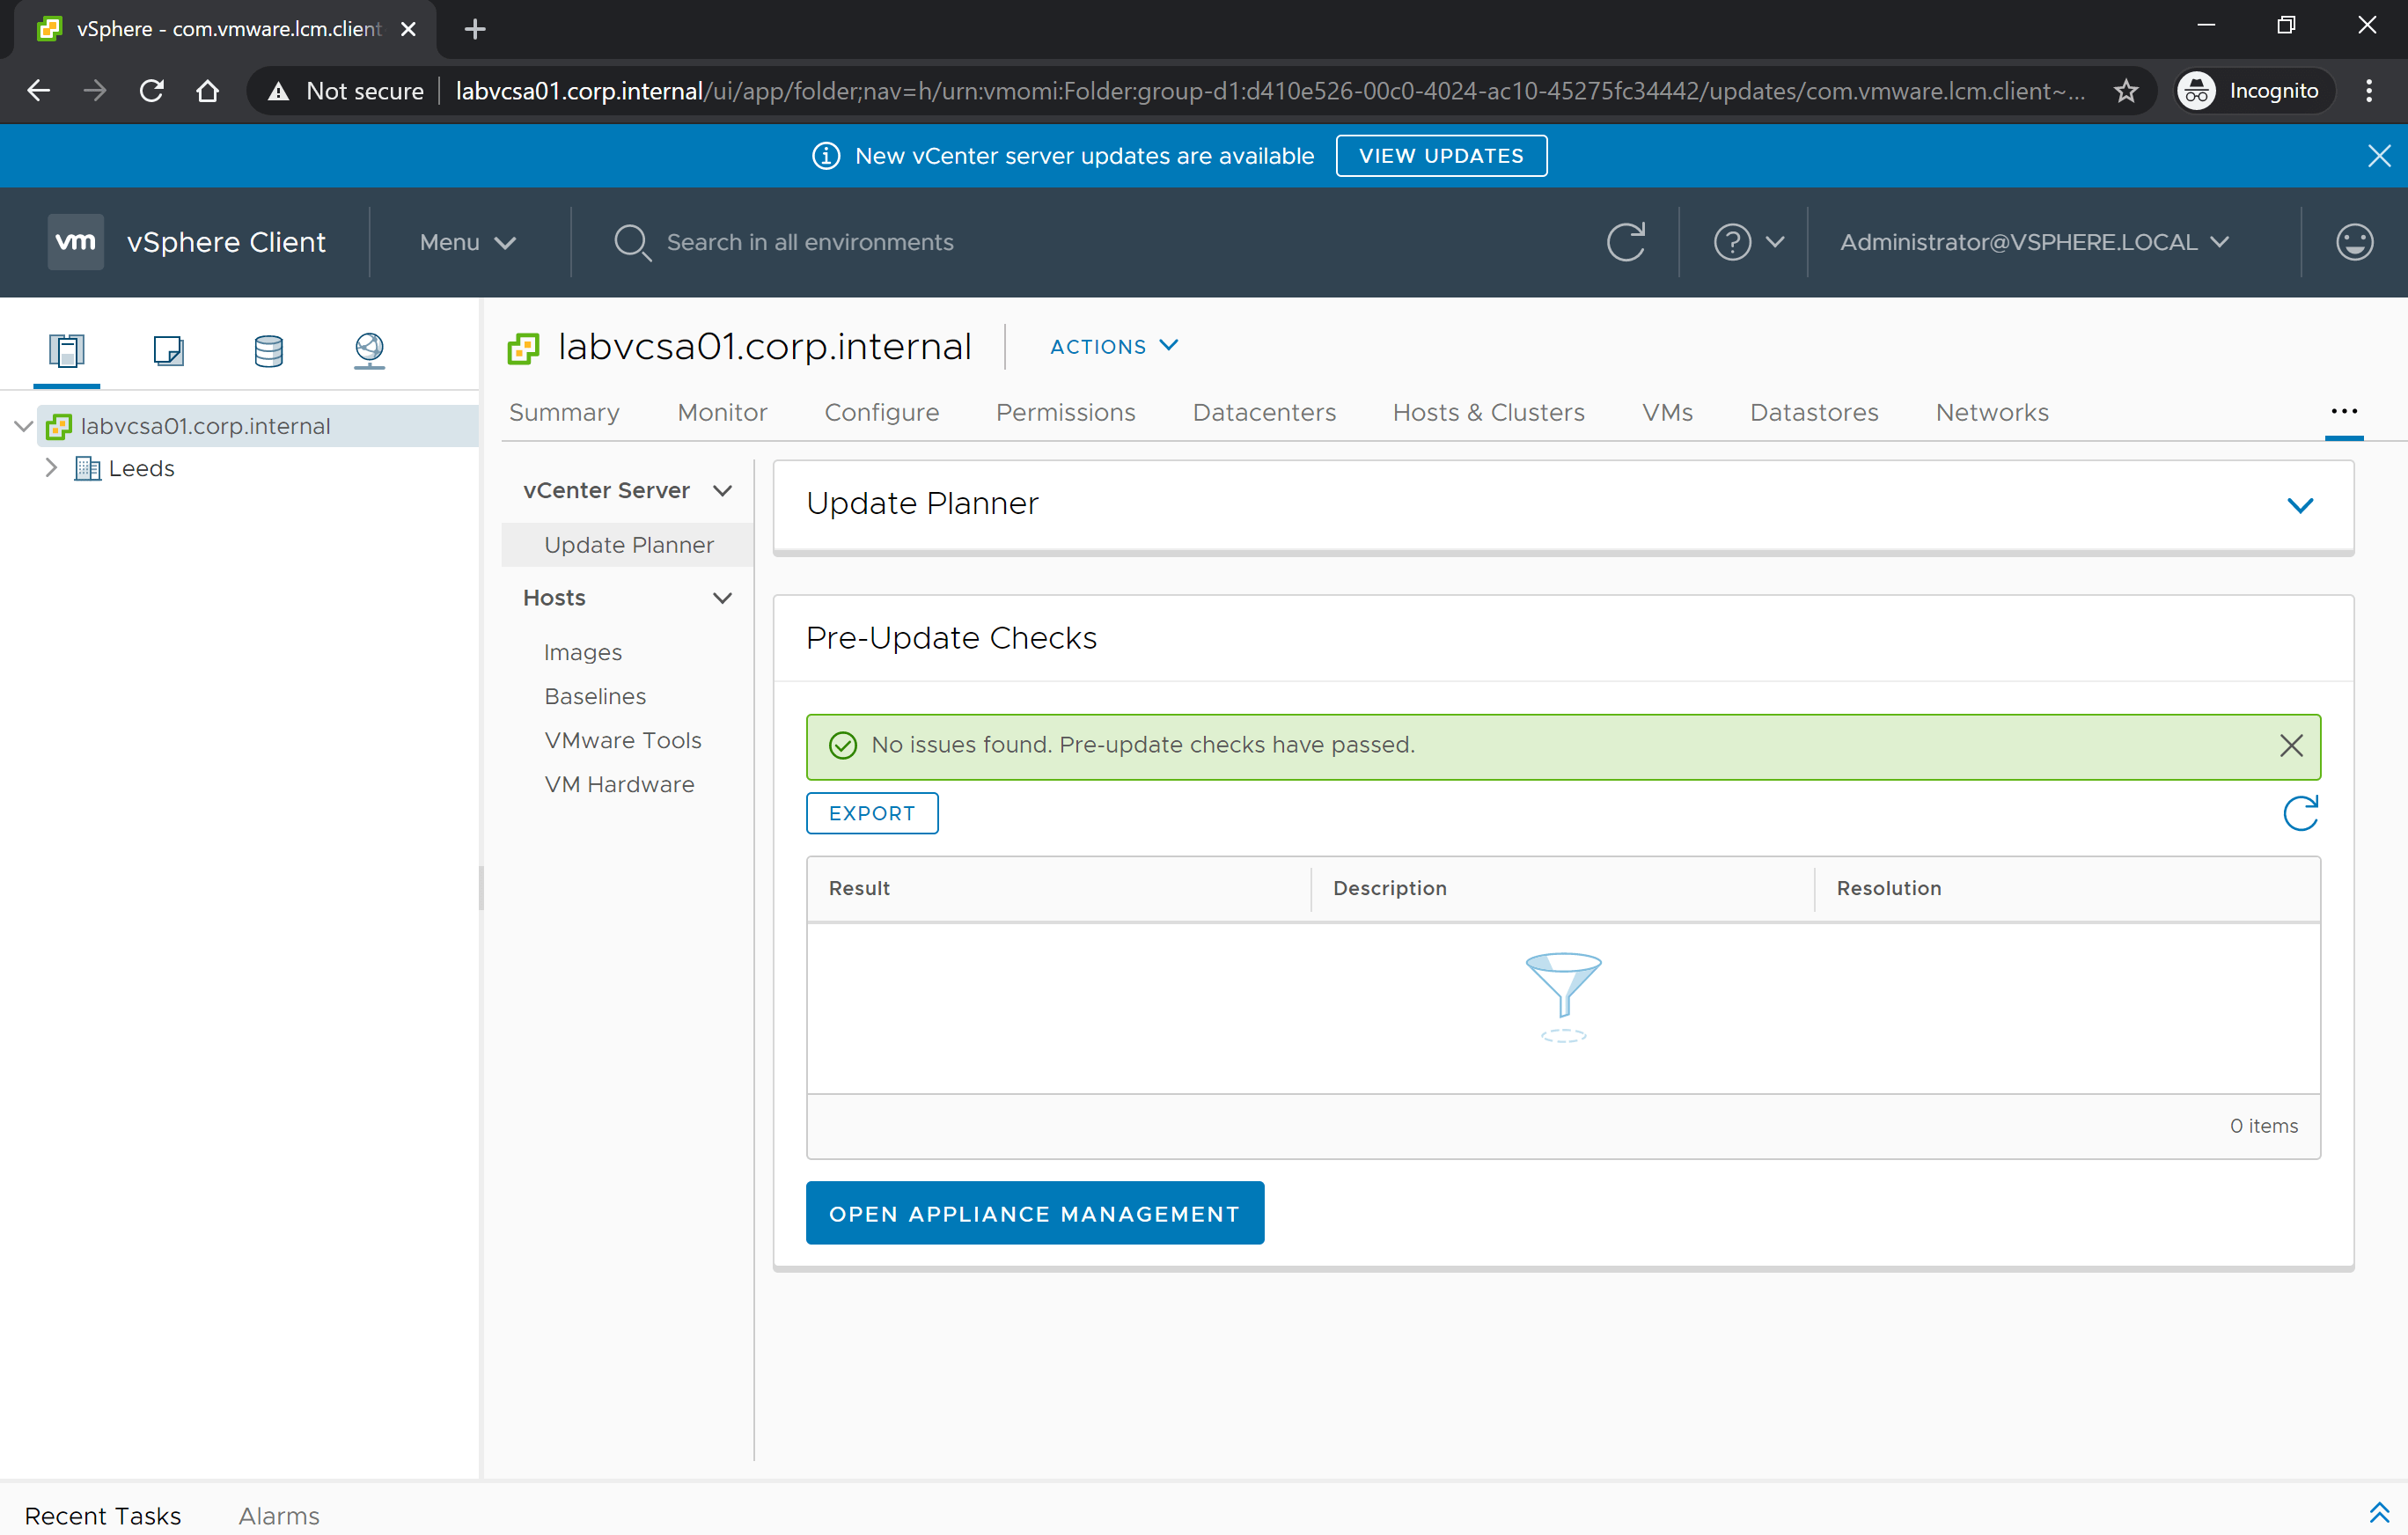2408x1535 pixels.
Task: Sort by the Result column header
Action: tap(859, 888)
